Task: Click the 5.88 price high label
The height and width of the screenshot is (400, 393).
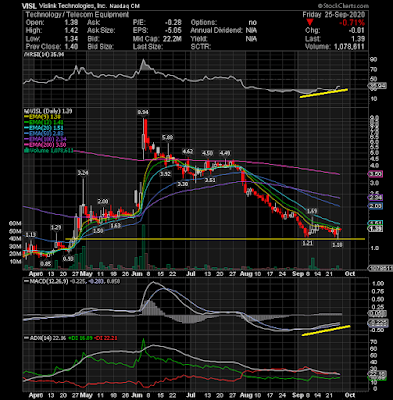Action: 167,137
